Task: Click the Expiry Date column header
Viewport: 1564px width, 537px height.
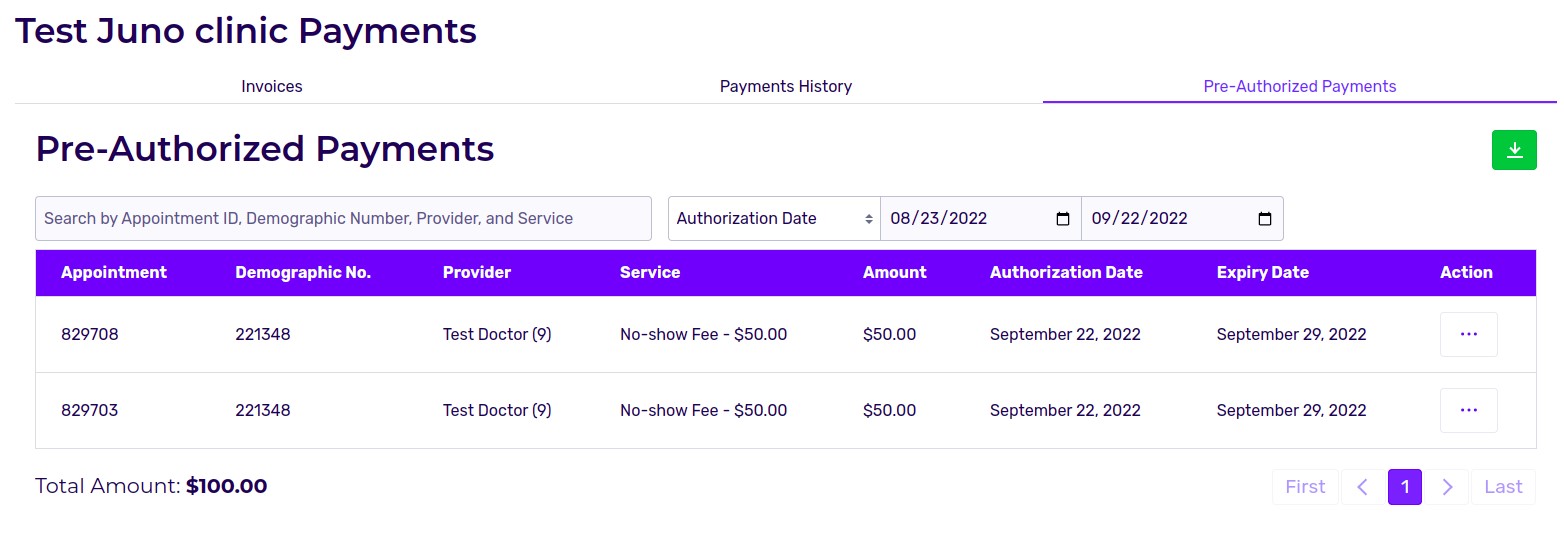Action: click(x=1262, y=273)
